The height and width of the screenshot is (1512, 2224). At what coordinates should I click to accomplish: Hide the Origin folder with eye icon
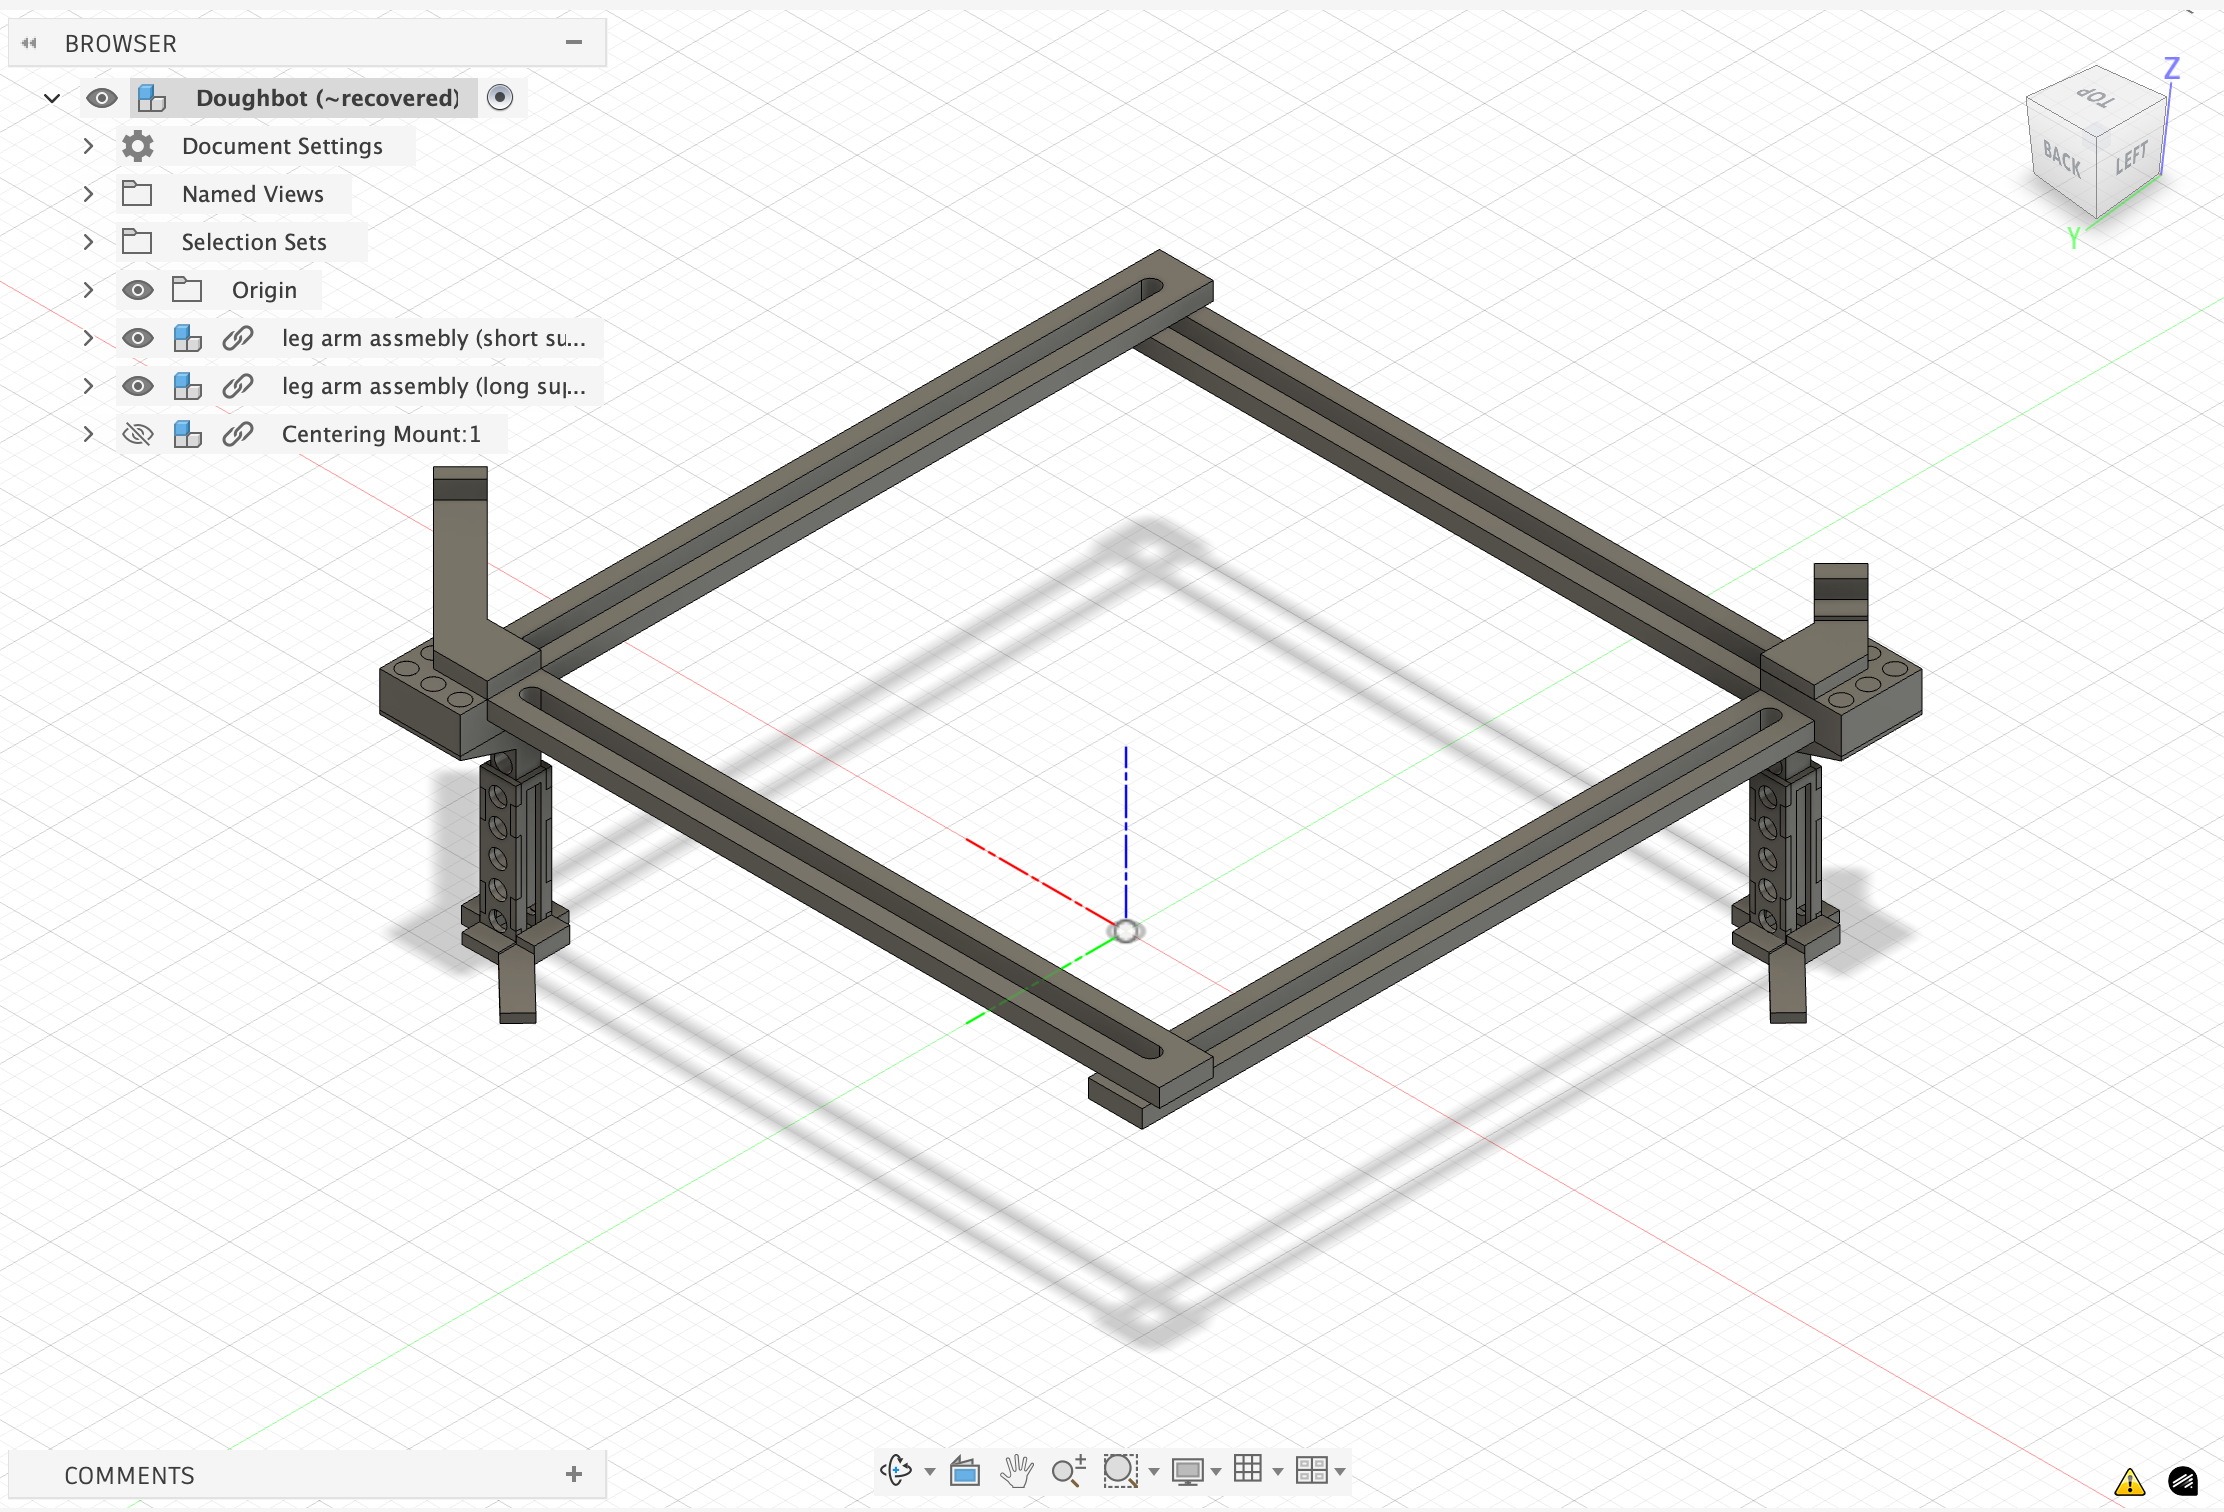(x=138, y=290)
